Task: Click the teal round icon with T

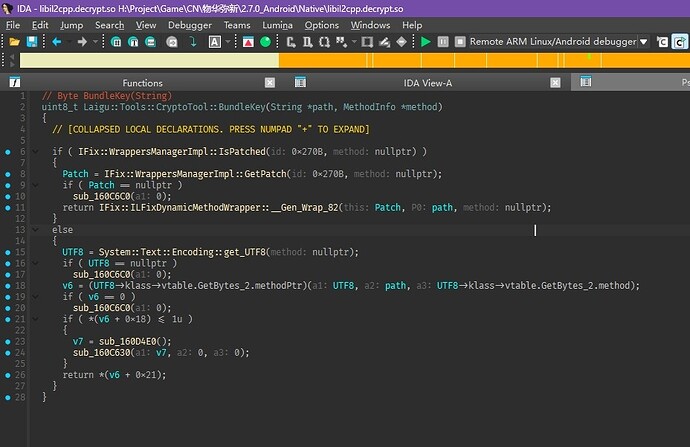Action: (133, 42)
